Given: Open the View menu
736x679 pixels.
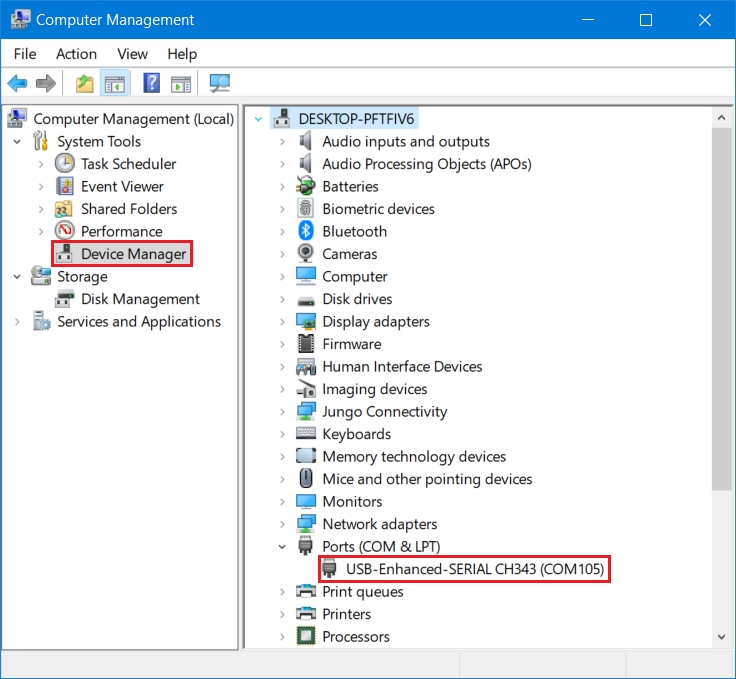Looking at the screenshot, I should (132, 54).
